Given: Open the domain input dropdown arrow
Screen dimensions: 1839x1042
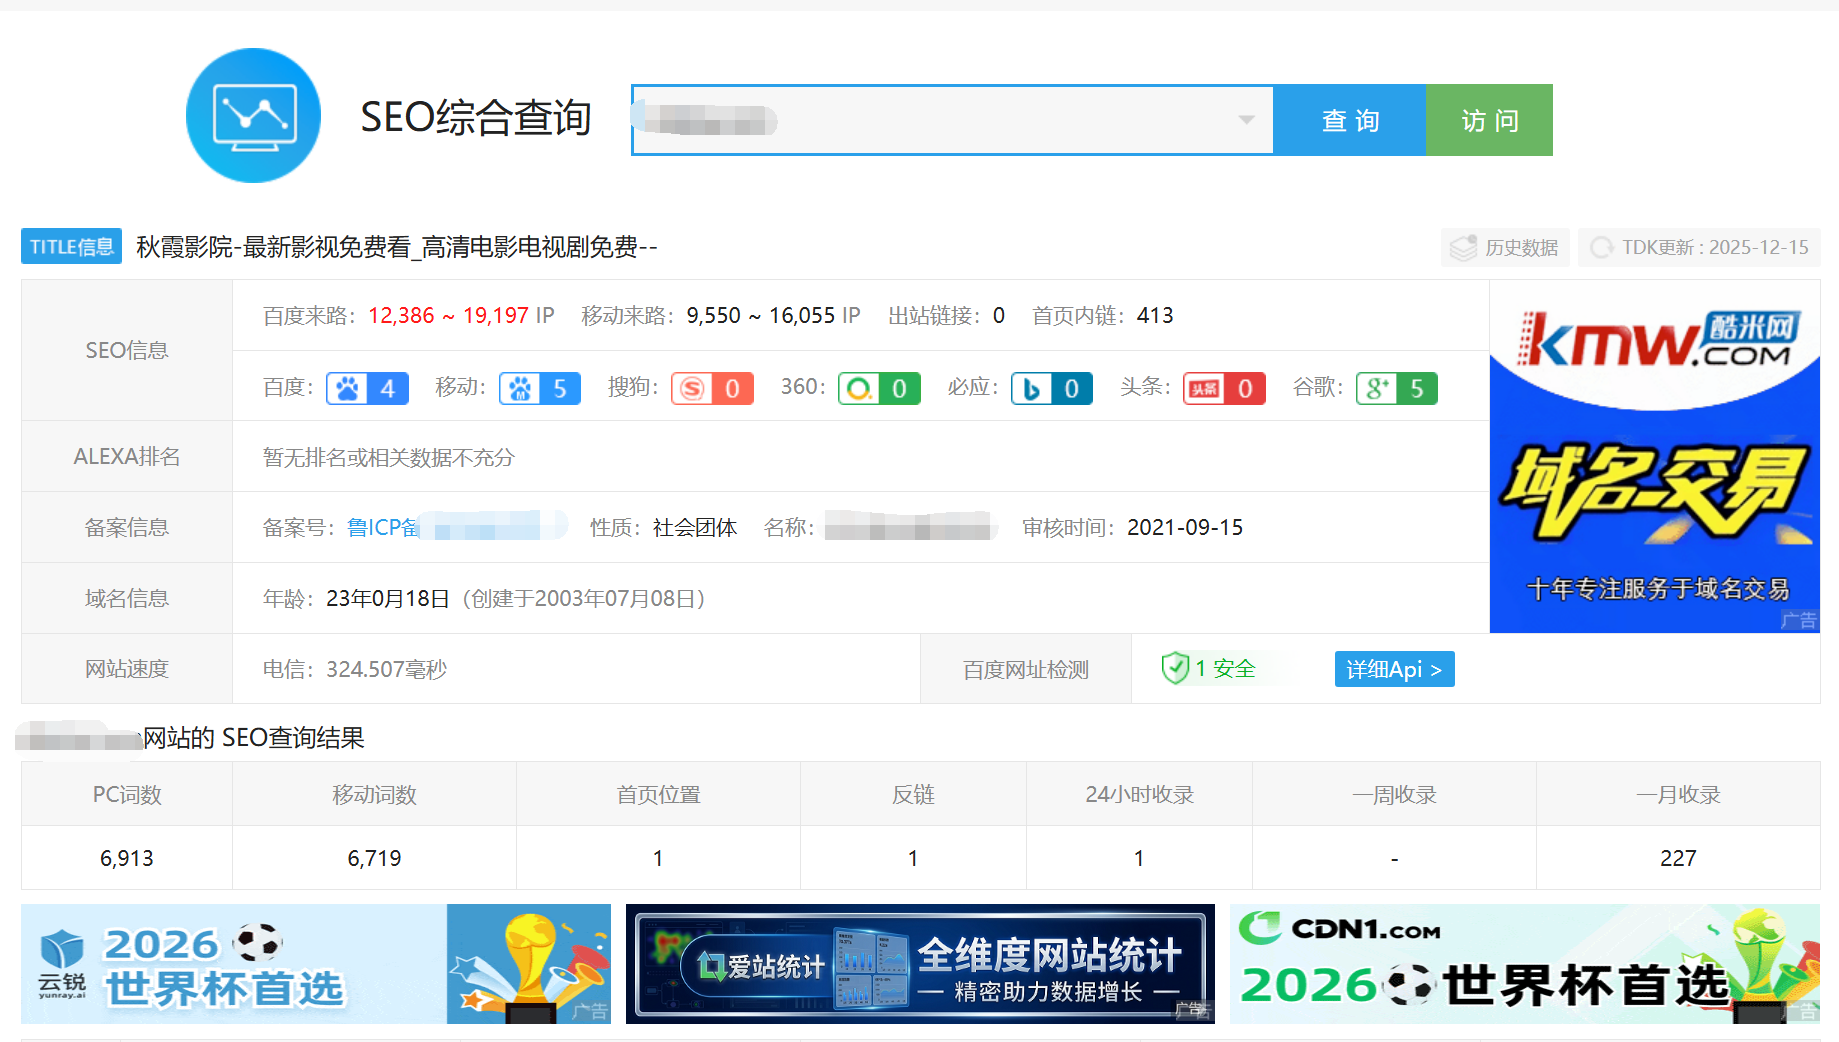Looking at the screenshot, I should pyautogui.click(x=1246, y=120).
